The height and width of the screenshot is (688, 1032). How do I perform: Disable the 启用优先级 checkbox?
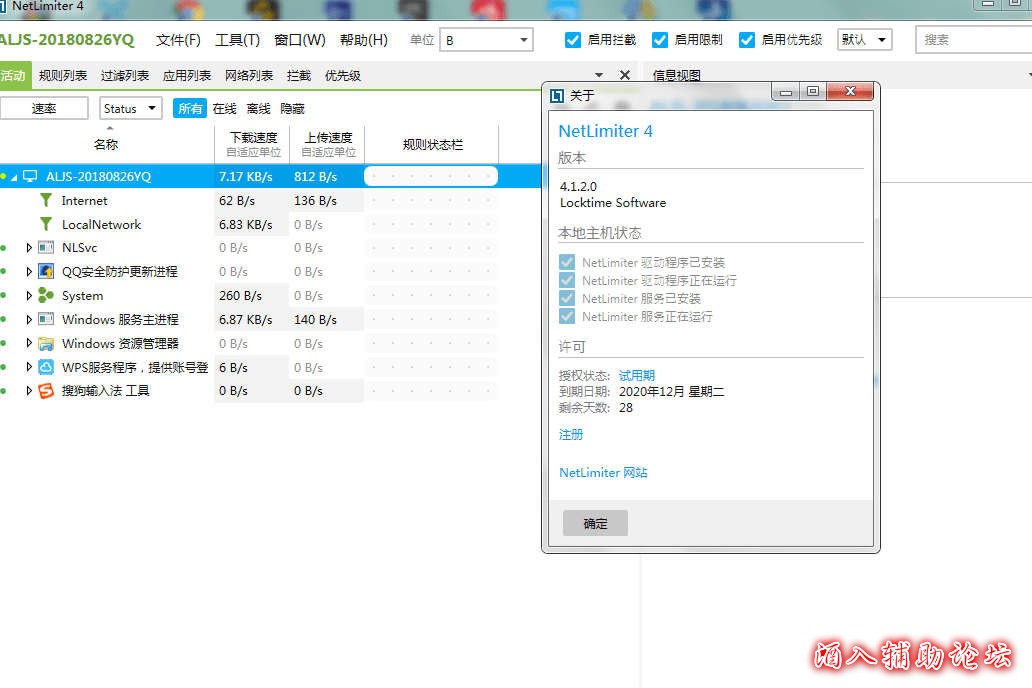747,40
